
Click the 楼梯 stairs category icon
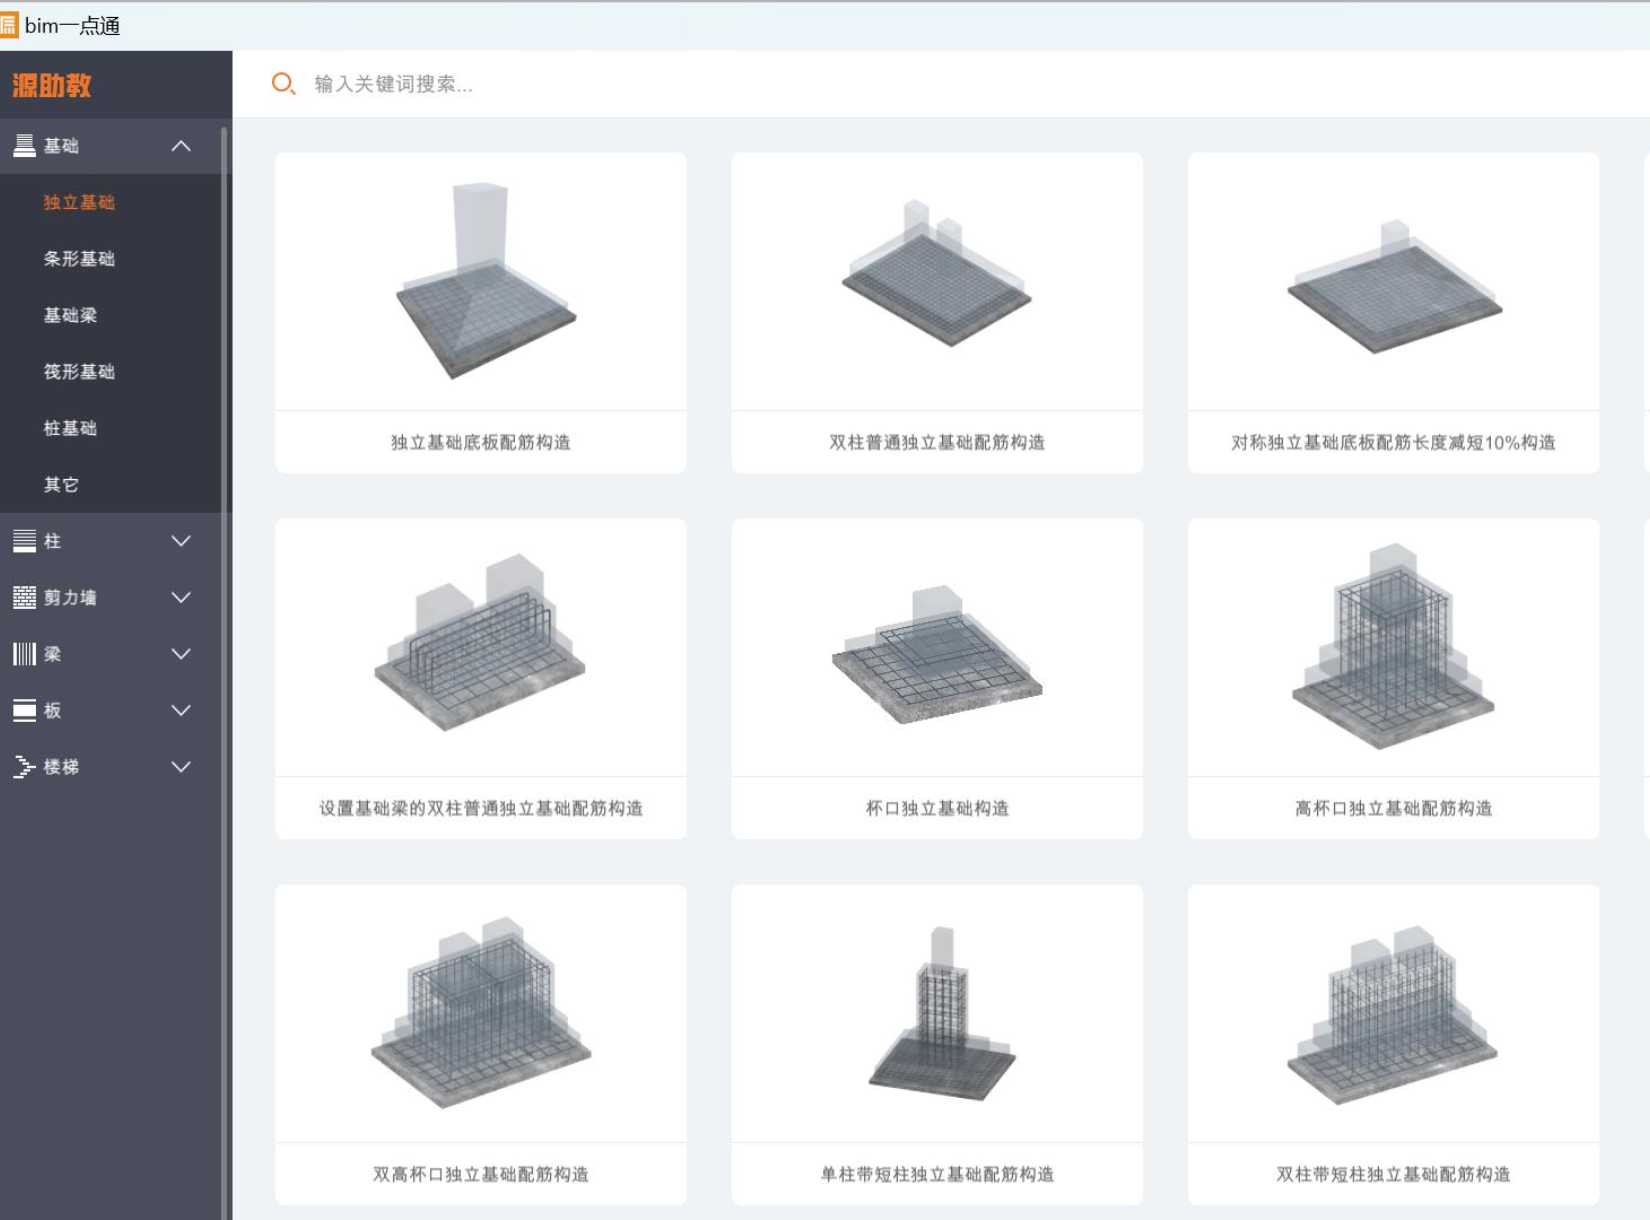tap(24, 767)
